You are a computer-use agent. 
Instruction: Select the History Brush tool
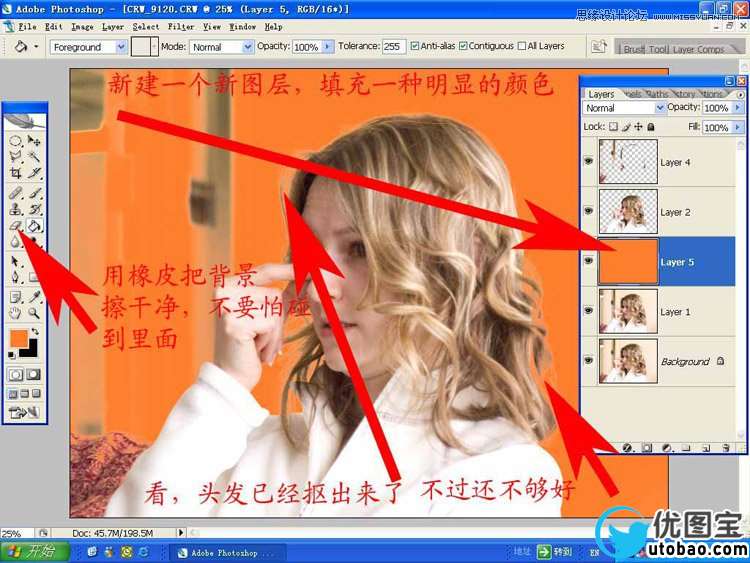pyautogui.click(x=34, y=209)
